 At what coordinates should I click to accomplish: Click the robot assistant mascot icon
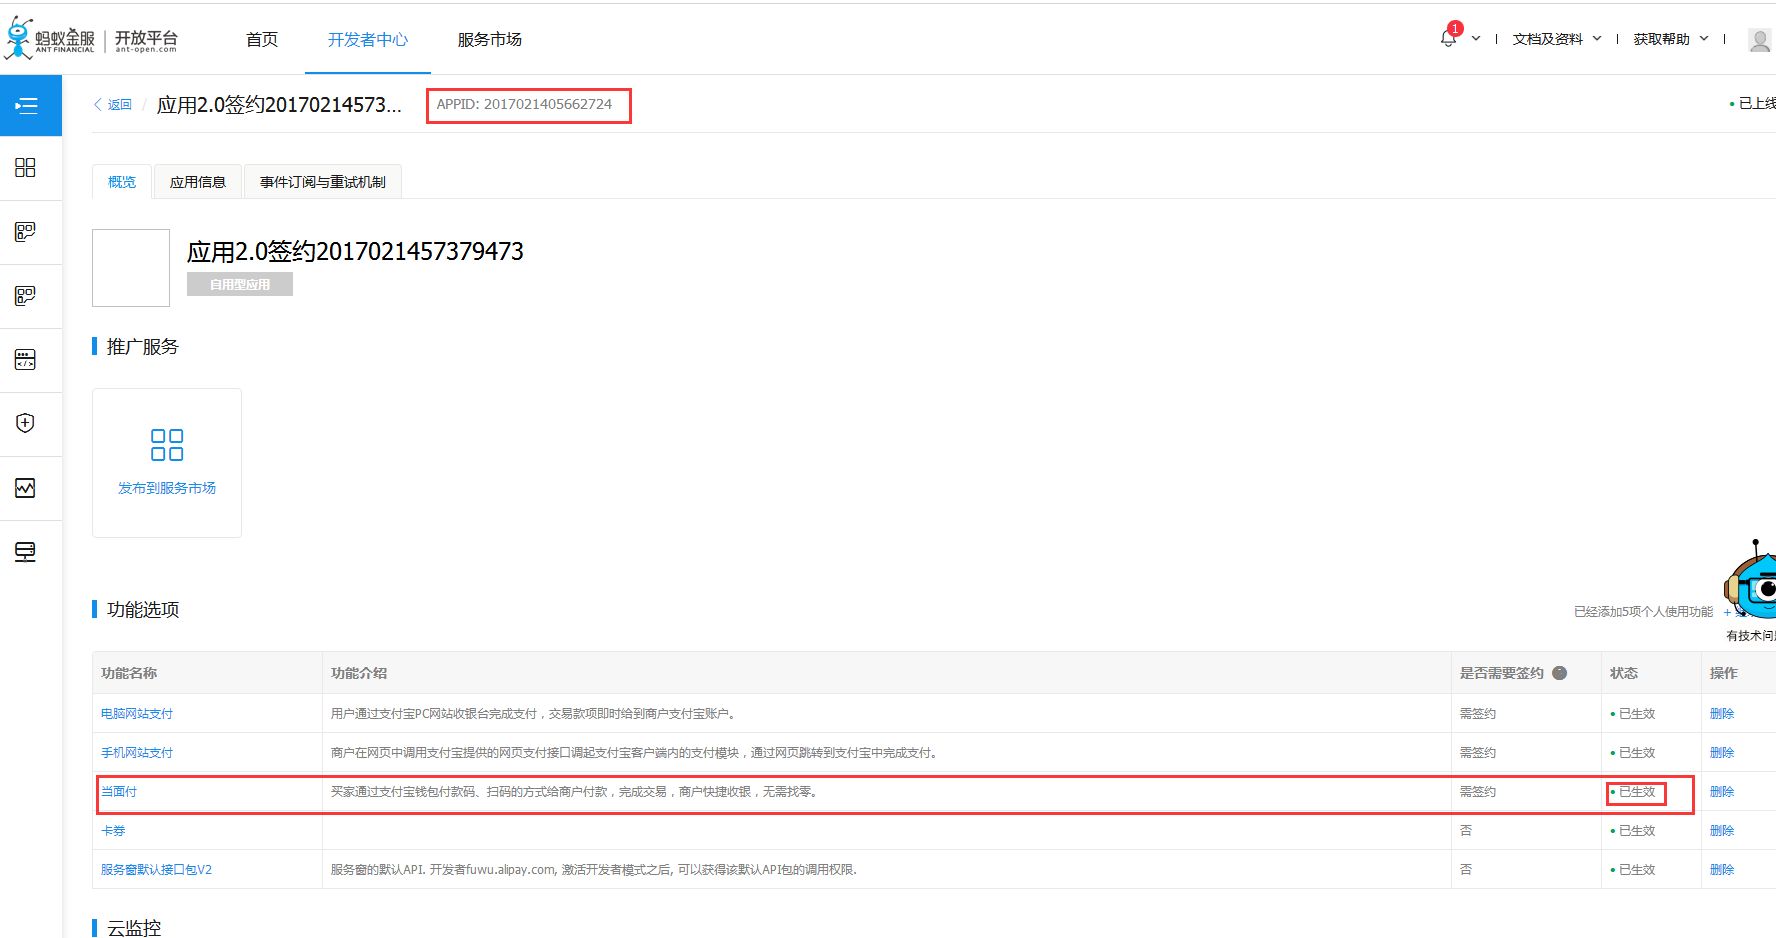pyautogui.click(x=1751, y=580)
